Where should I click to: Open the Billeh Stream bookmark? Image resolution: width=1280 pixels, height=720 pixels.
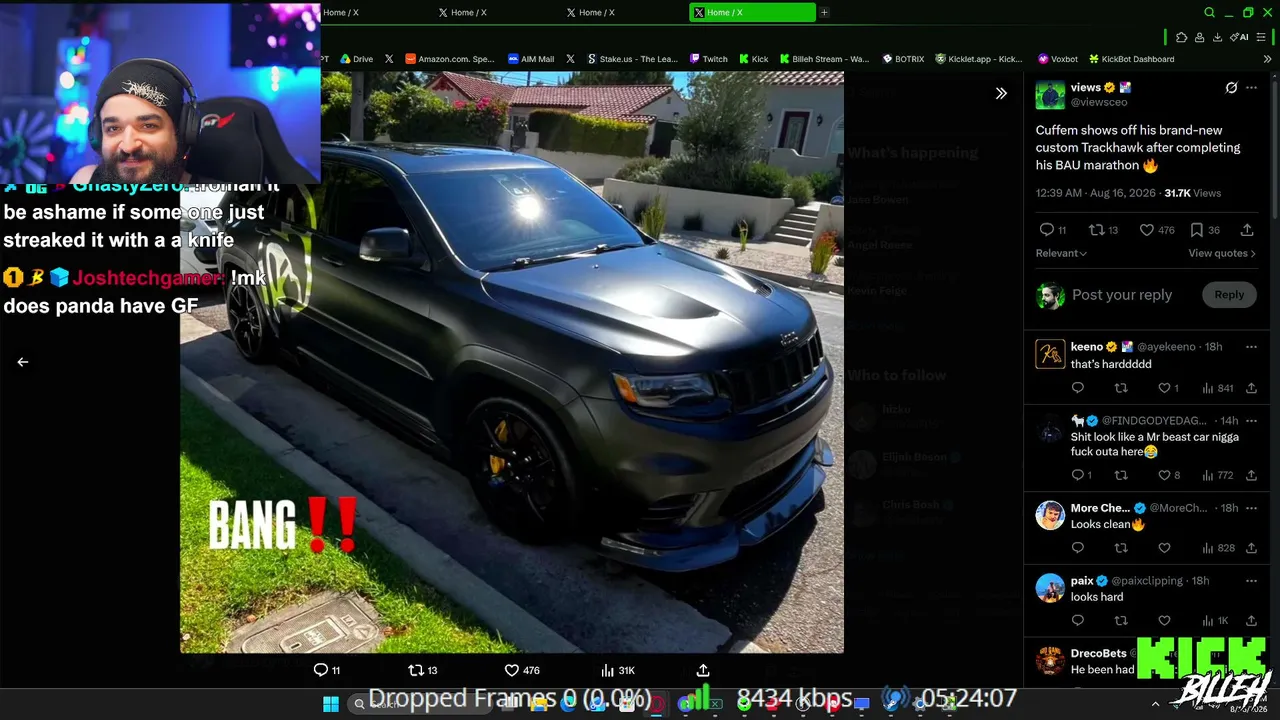pyautogui.click(x=825, y=59)
